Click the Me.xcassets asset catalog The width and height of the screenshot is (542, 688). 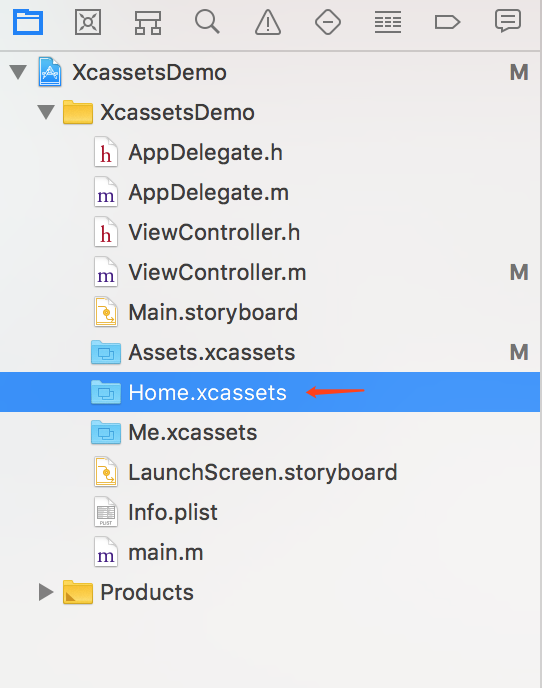click(270, 432)
